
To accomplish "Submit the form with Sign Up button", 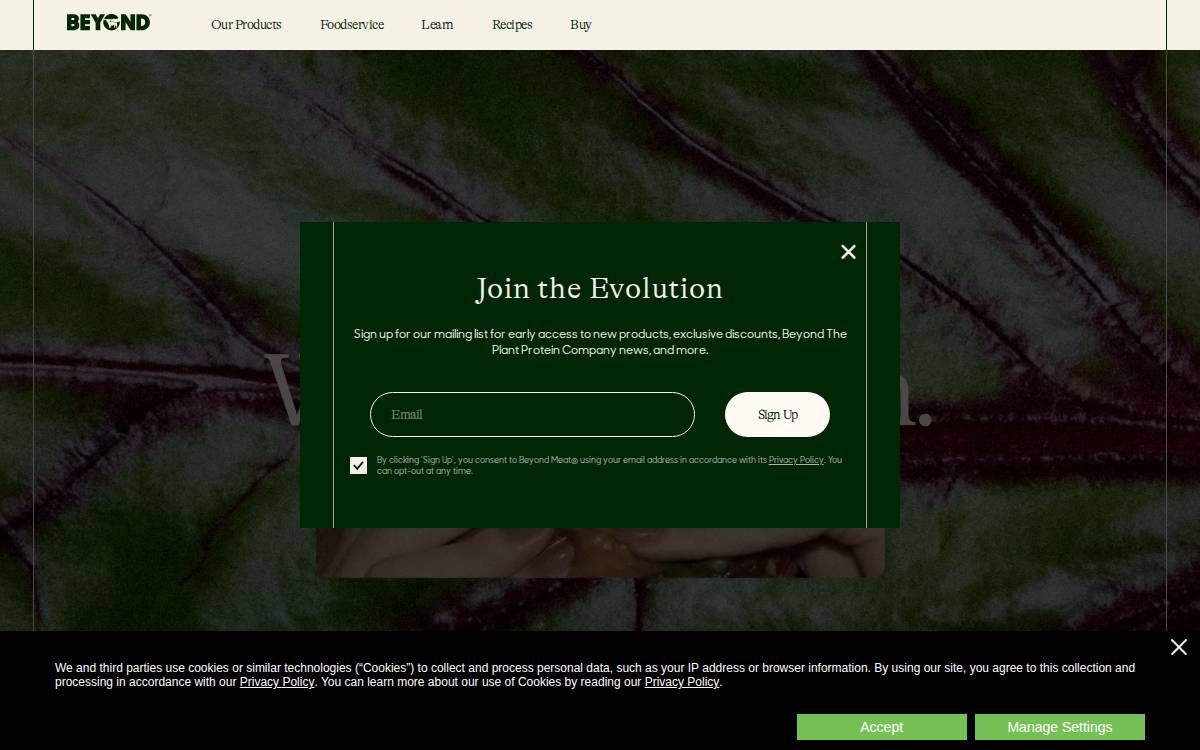I will (x=777, y=414).
